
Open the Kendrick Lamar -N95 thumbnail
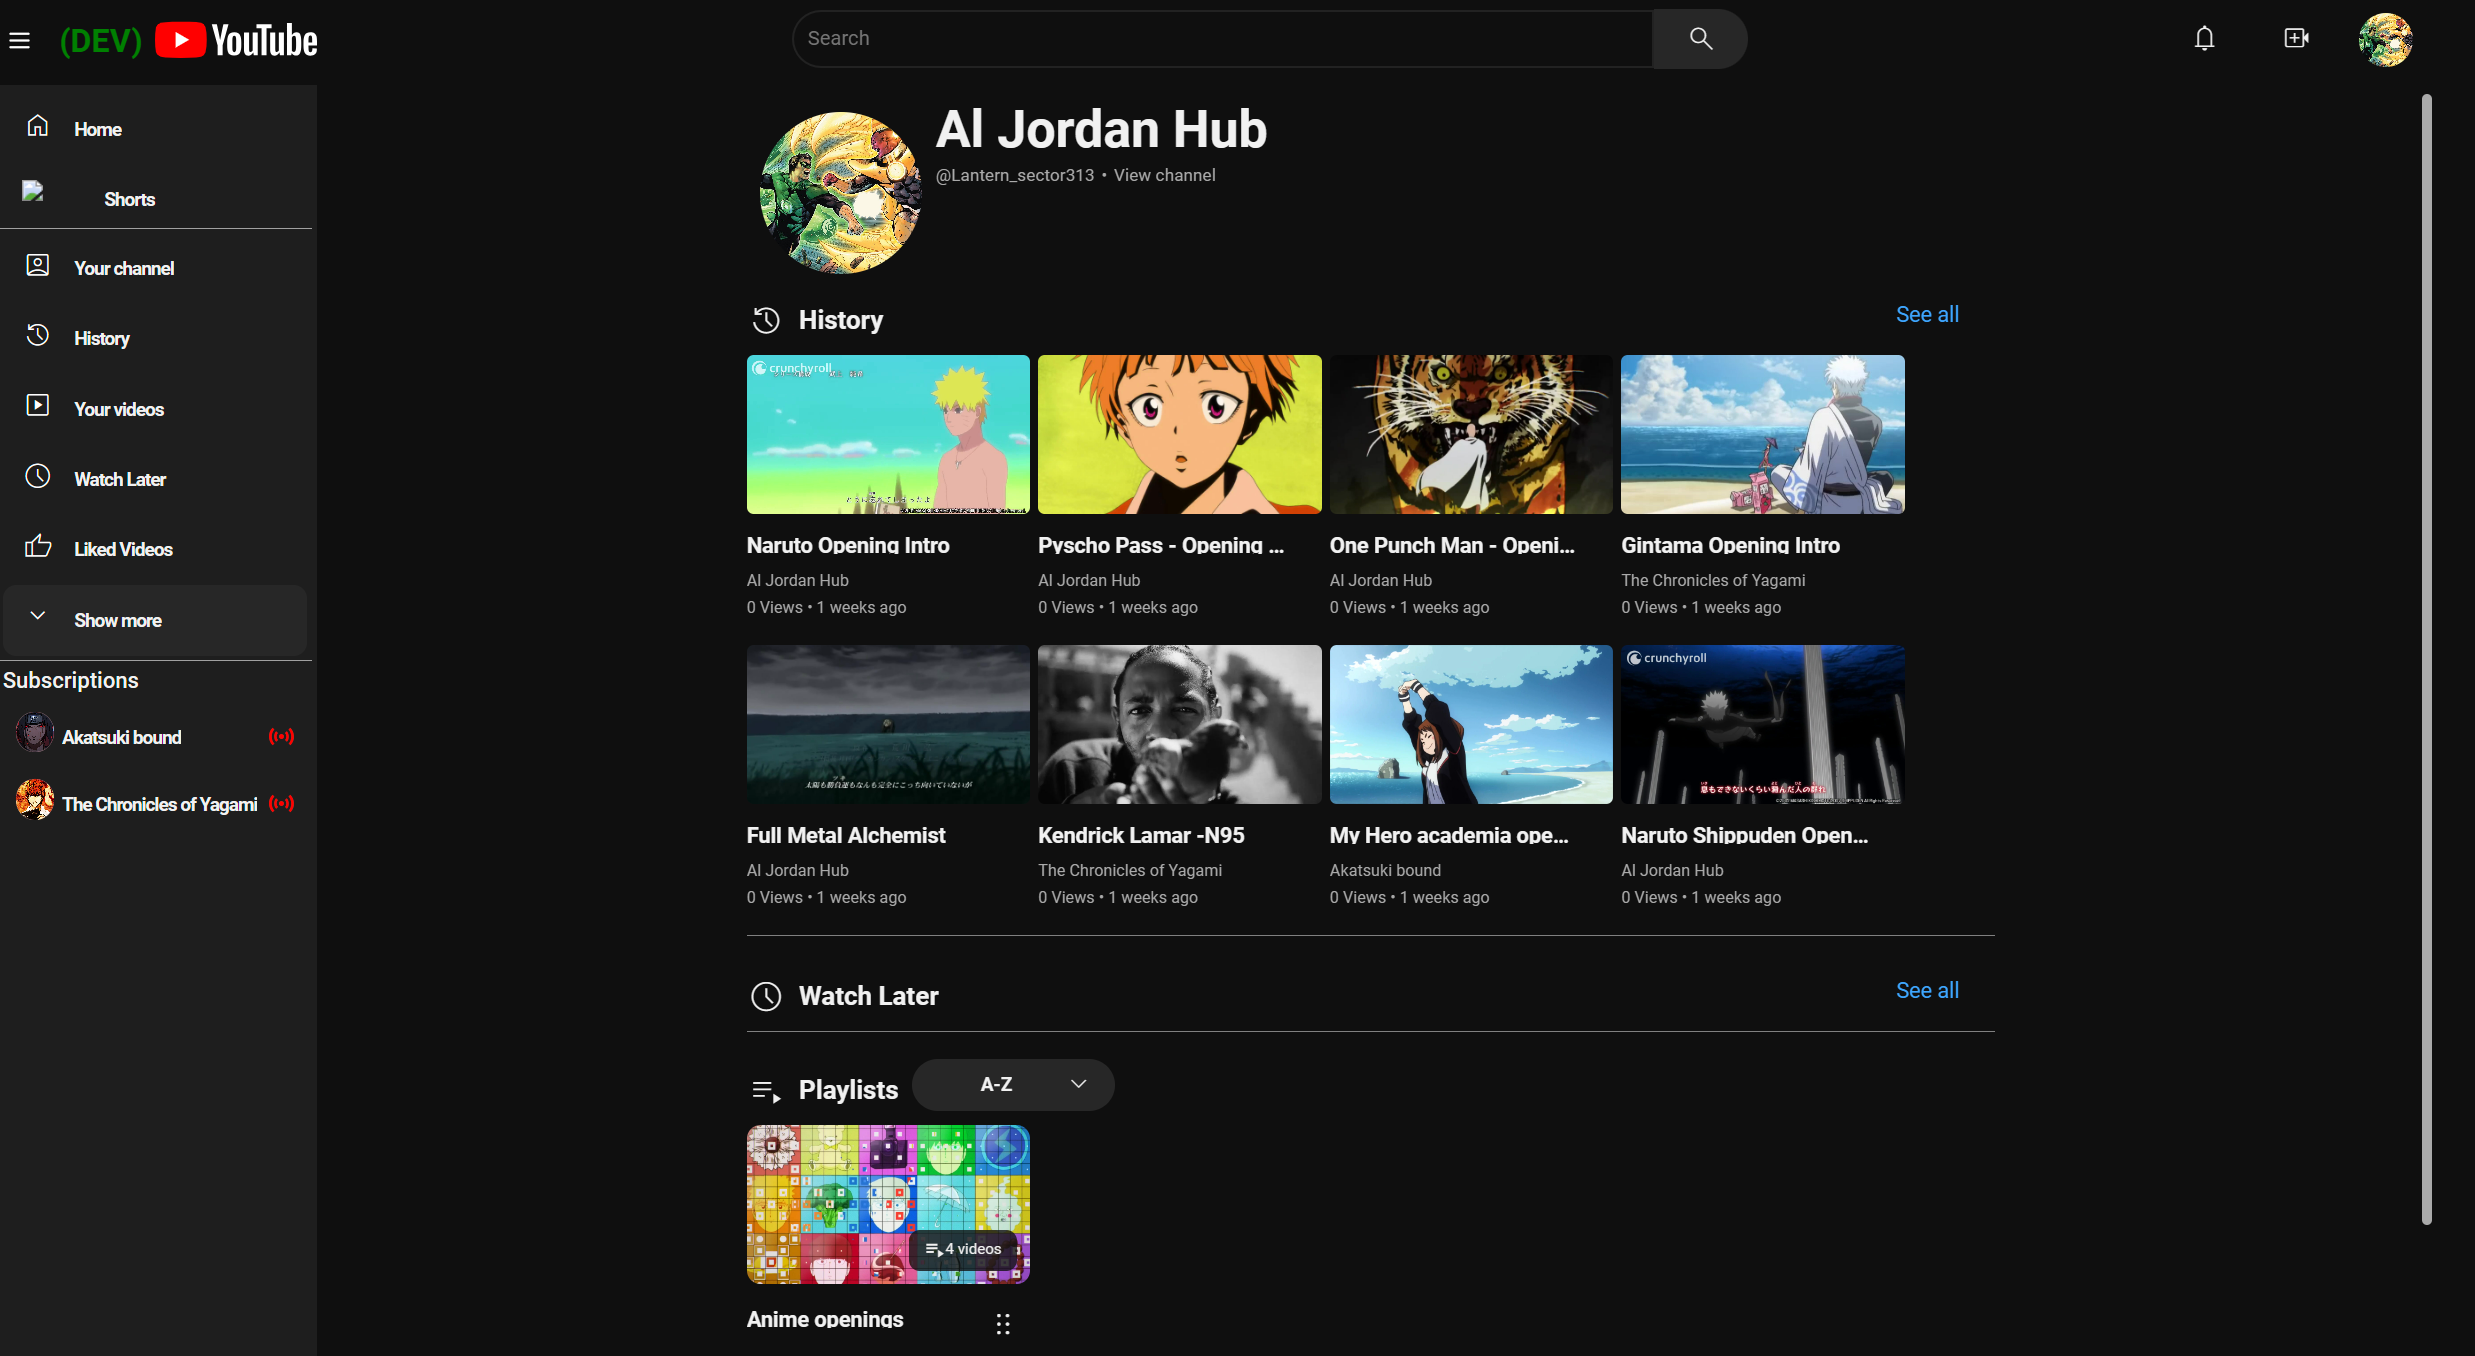[x=1179, y=724]
